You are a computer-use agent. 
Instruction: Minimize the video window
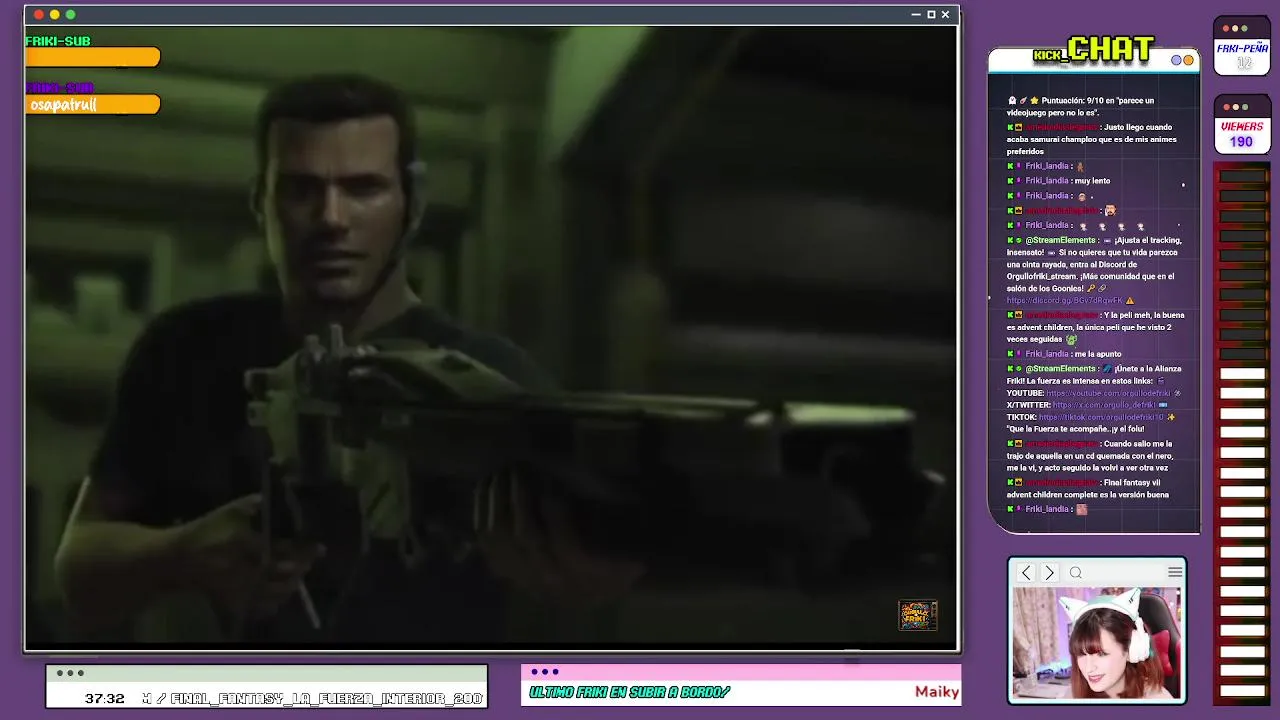[x=916, y=15]
